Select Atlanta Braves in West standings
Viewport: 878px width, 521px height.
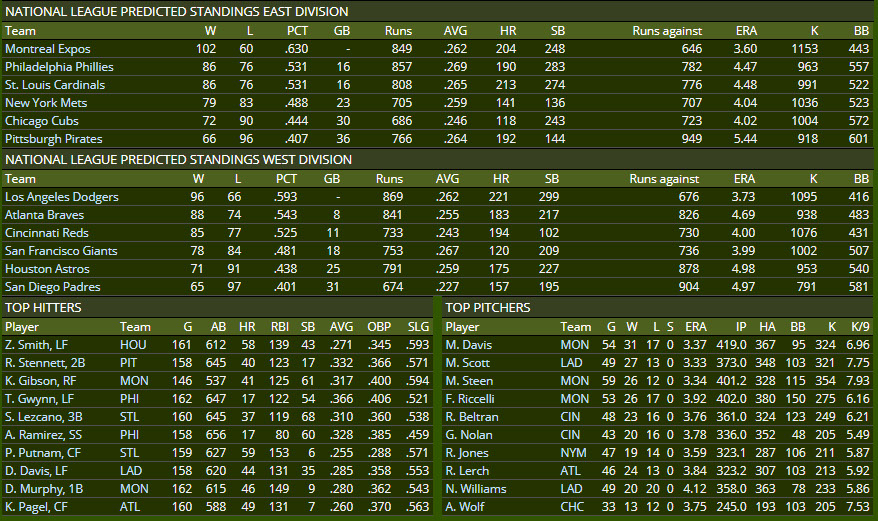(44, 215)
